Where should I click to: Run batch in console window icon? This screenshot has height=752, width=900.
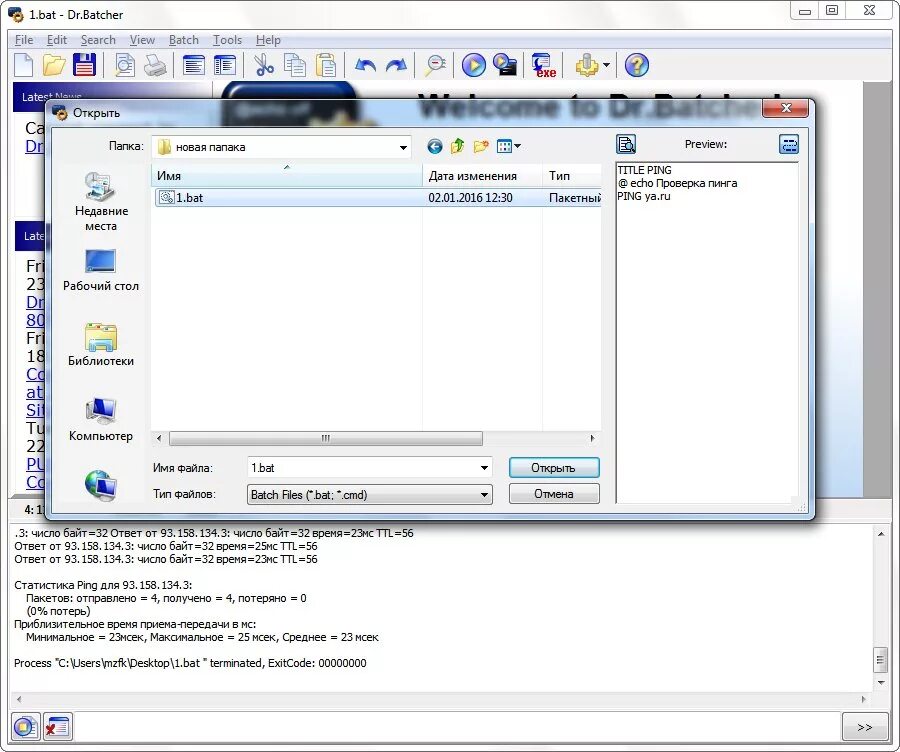click(505, 64)
